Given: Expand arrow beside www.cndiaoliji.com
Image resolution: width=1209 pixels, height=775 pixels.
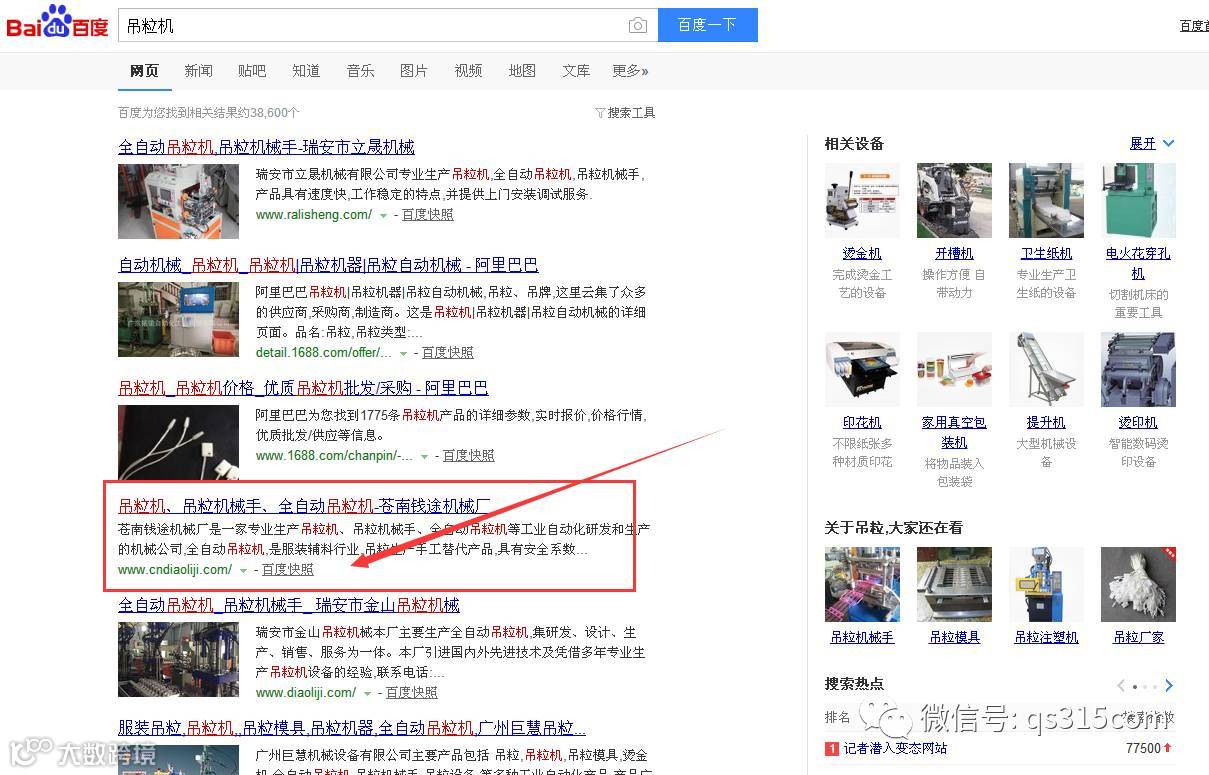Looking at the screenshot, I should [243, 570].
